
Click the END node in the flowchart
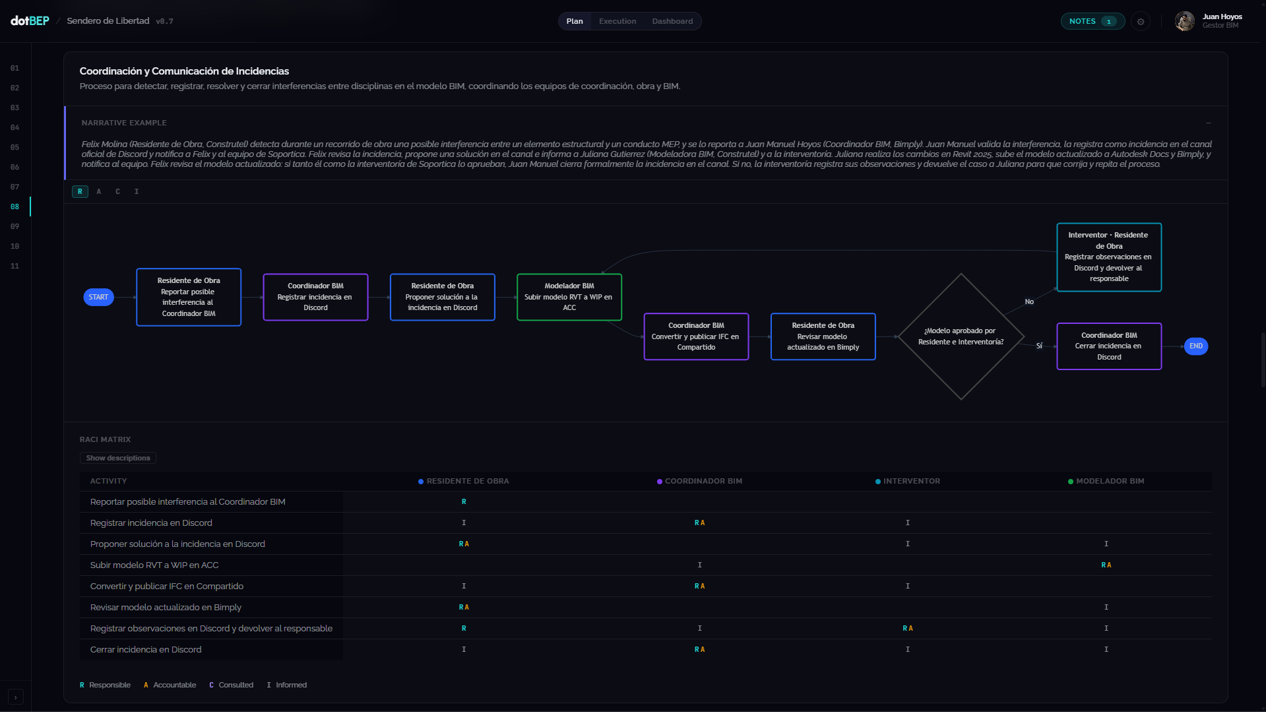click(1196, 346)
